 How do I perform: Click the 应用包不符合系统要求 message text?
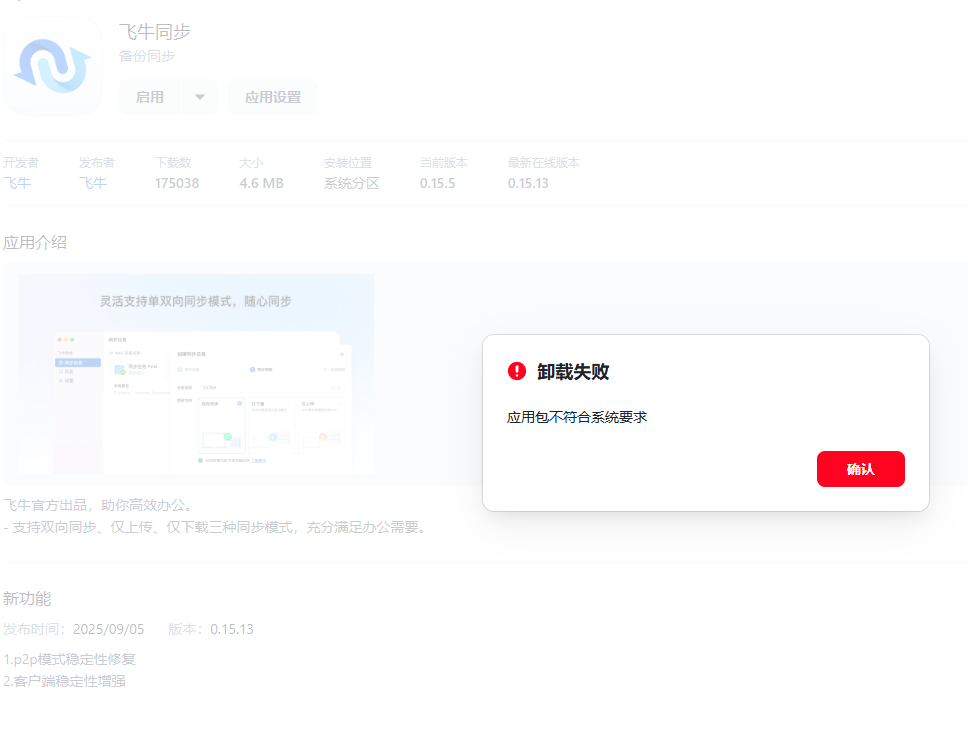[x=577, y=417]
